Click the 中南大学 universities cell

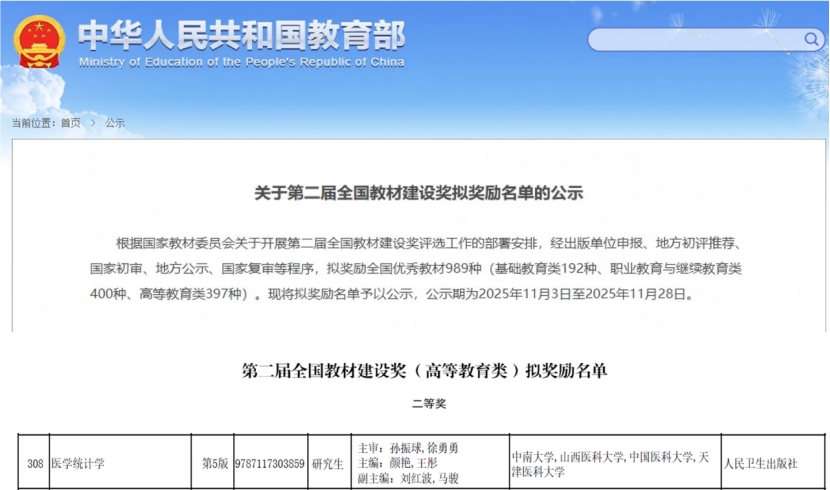[610, 464]
